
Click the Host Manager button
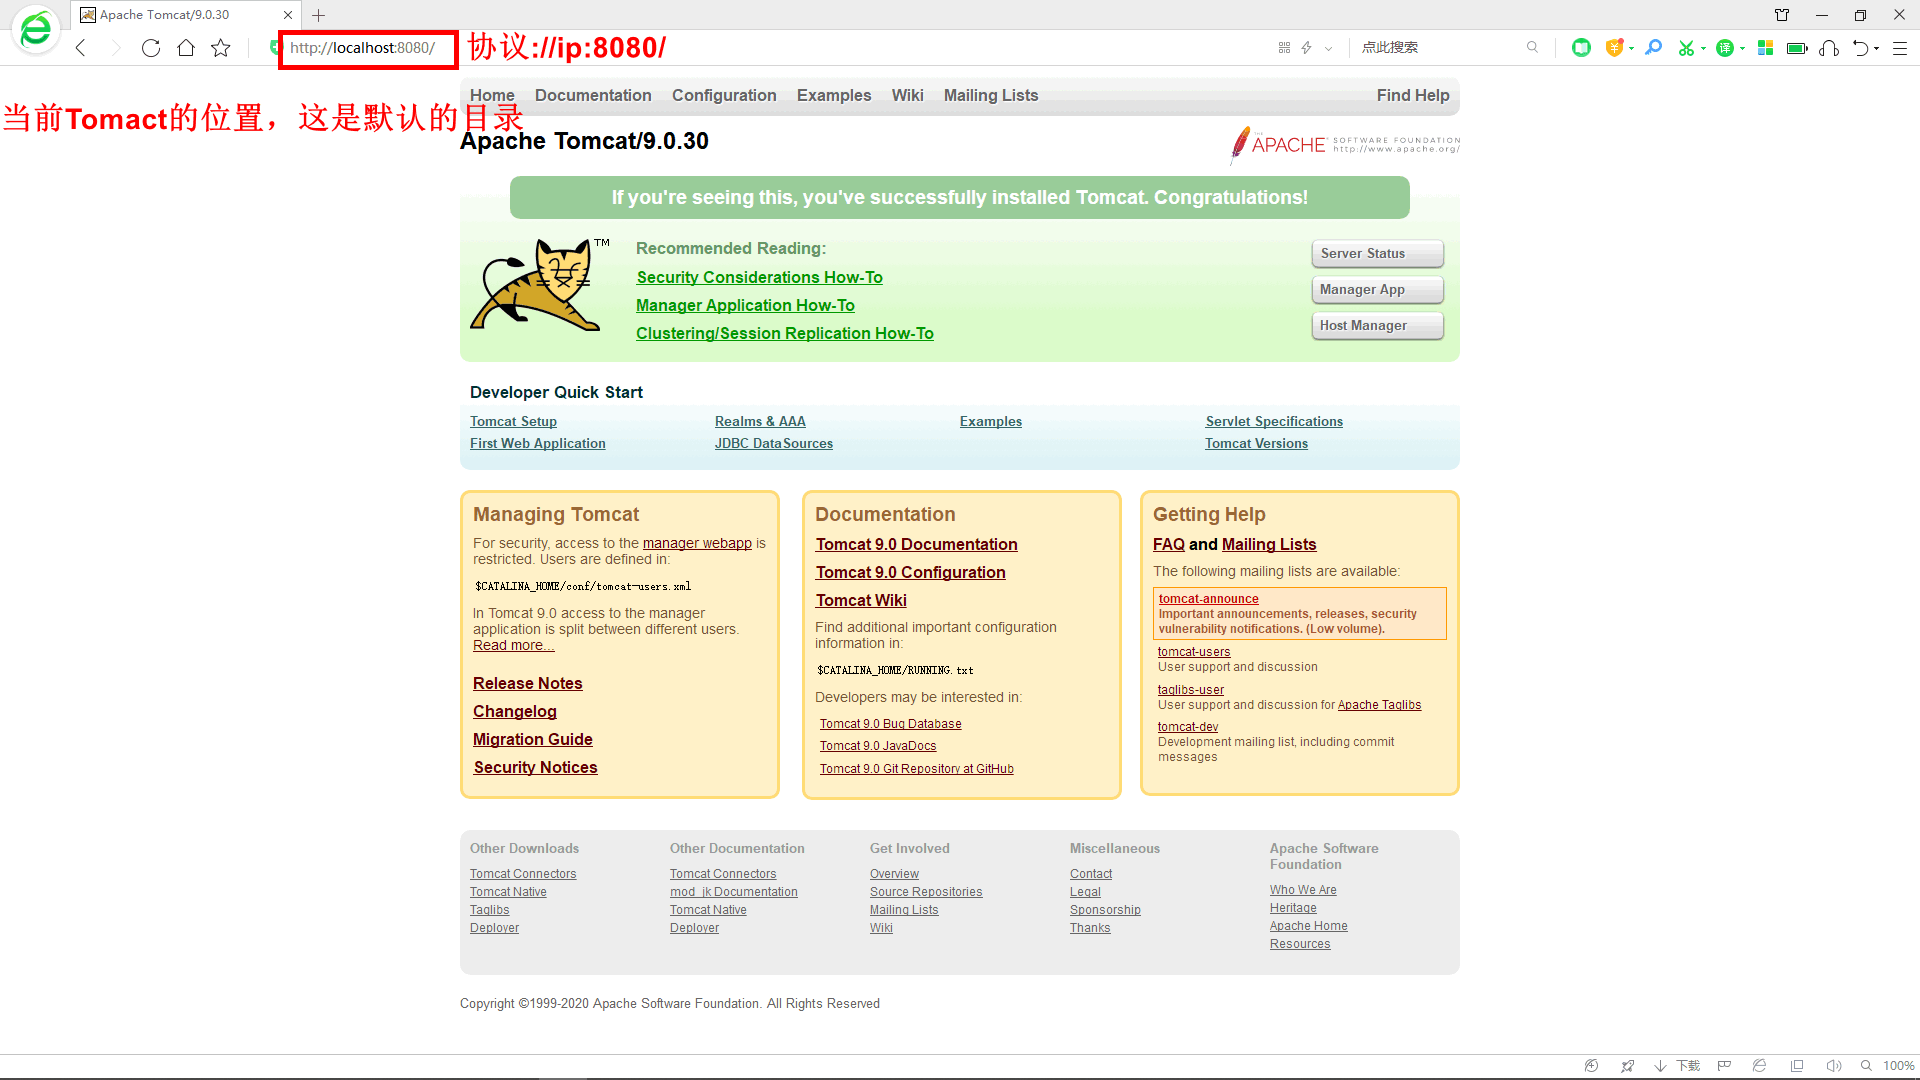coord(1377,325)
